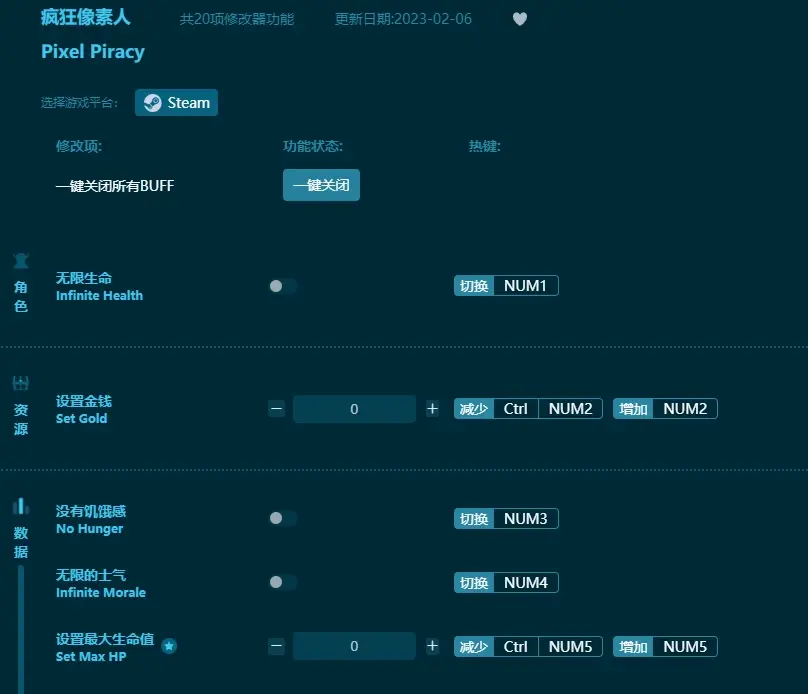Click the heart favorite icon
808x694 pixels.
pos(520,19)
